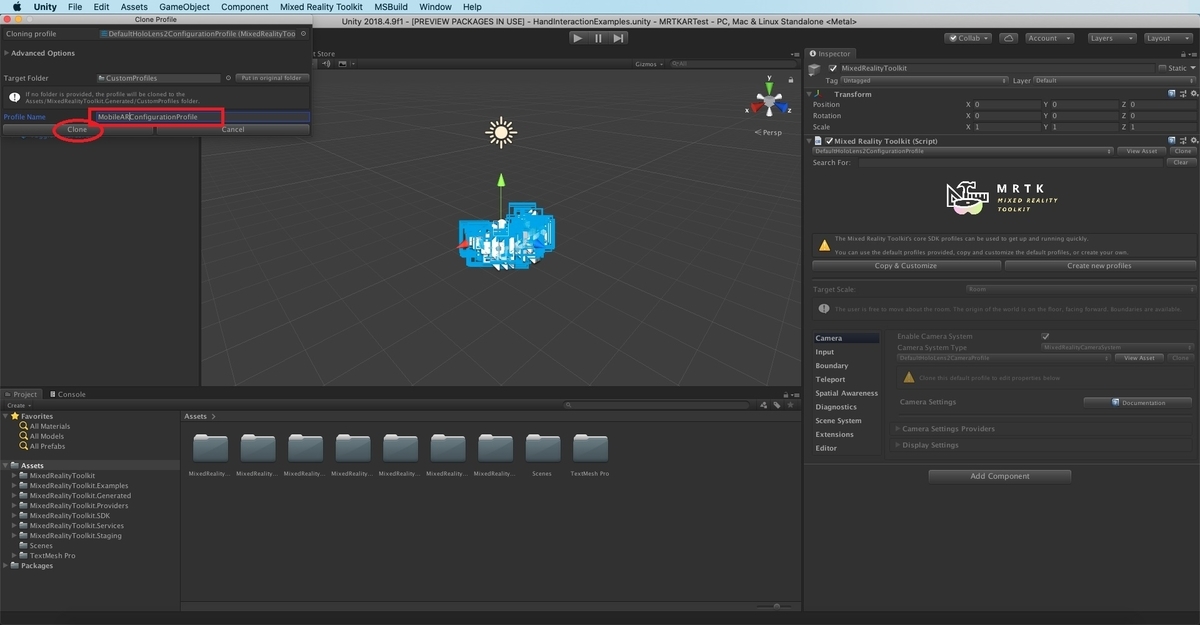1200x625 pixels.
Task: Open DefaultHoloLens2CameraProfile dropdown
Action: 1004,358
